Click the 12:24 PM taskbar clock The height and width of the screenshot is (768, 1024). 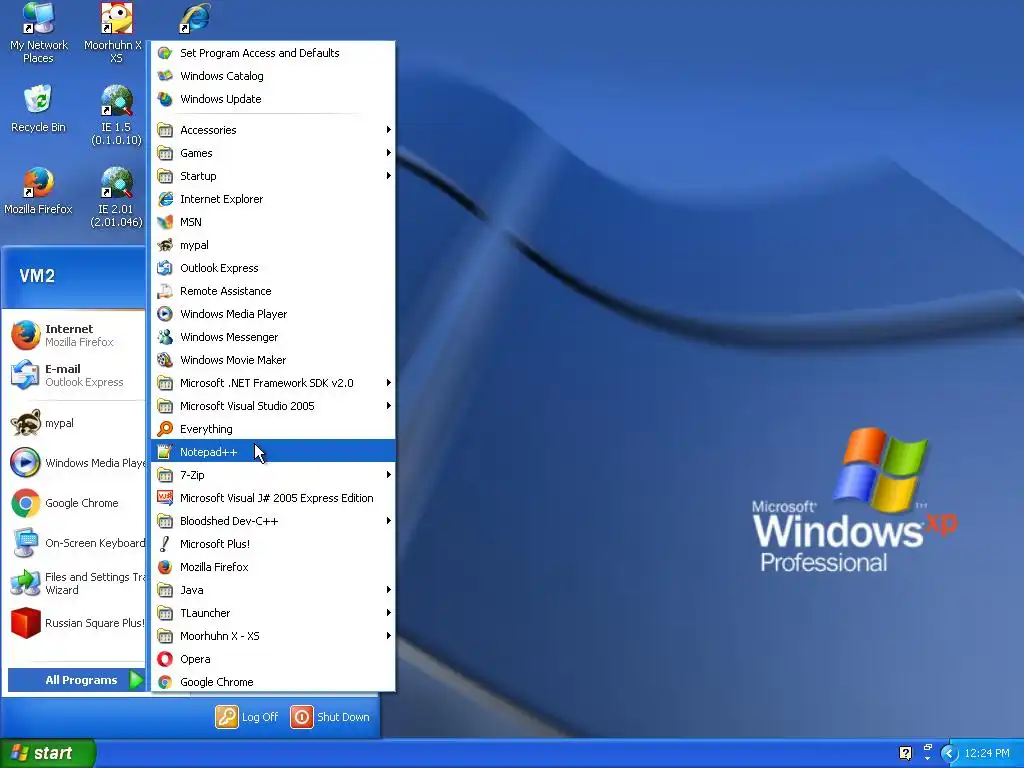(987, 753)
